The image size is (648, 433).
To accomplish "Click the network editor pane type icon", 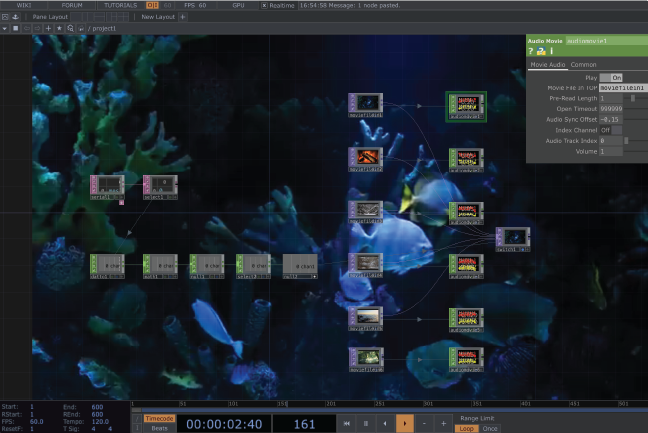I will pyautogui.click(x=16, y=29).
